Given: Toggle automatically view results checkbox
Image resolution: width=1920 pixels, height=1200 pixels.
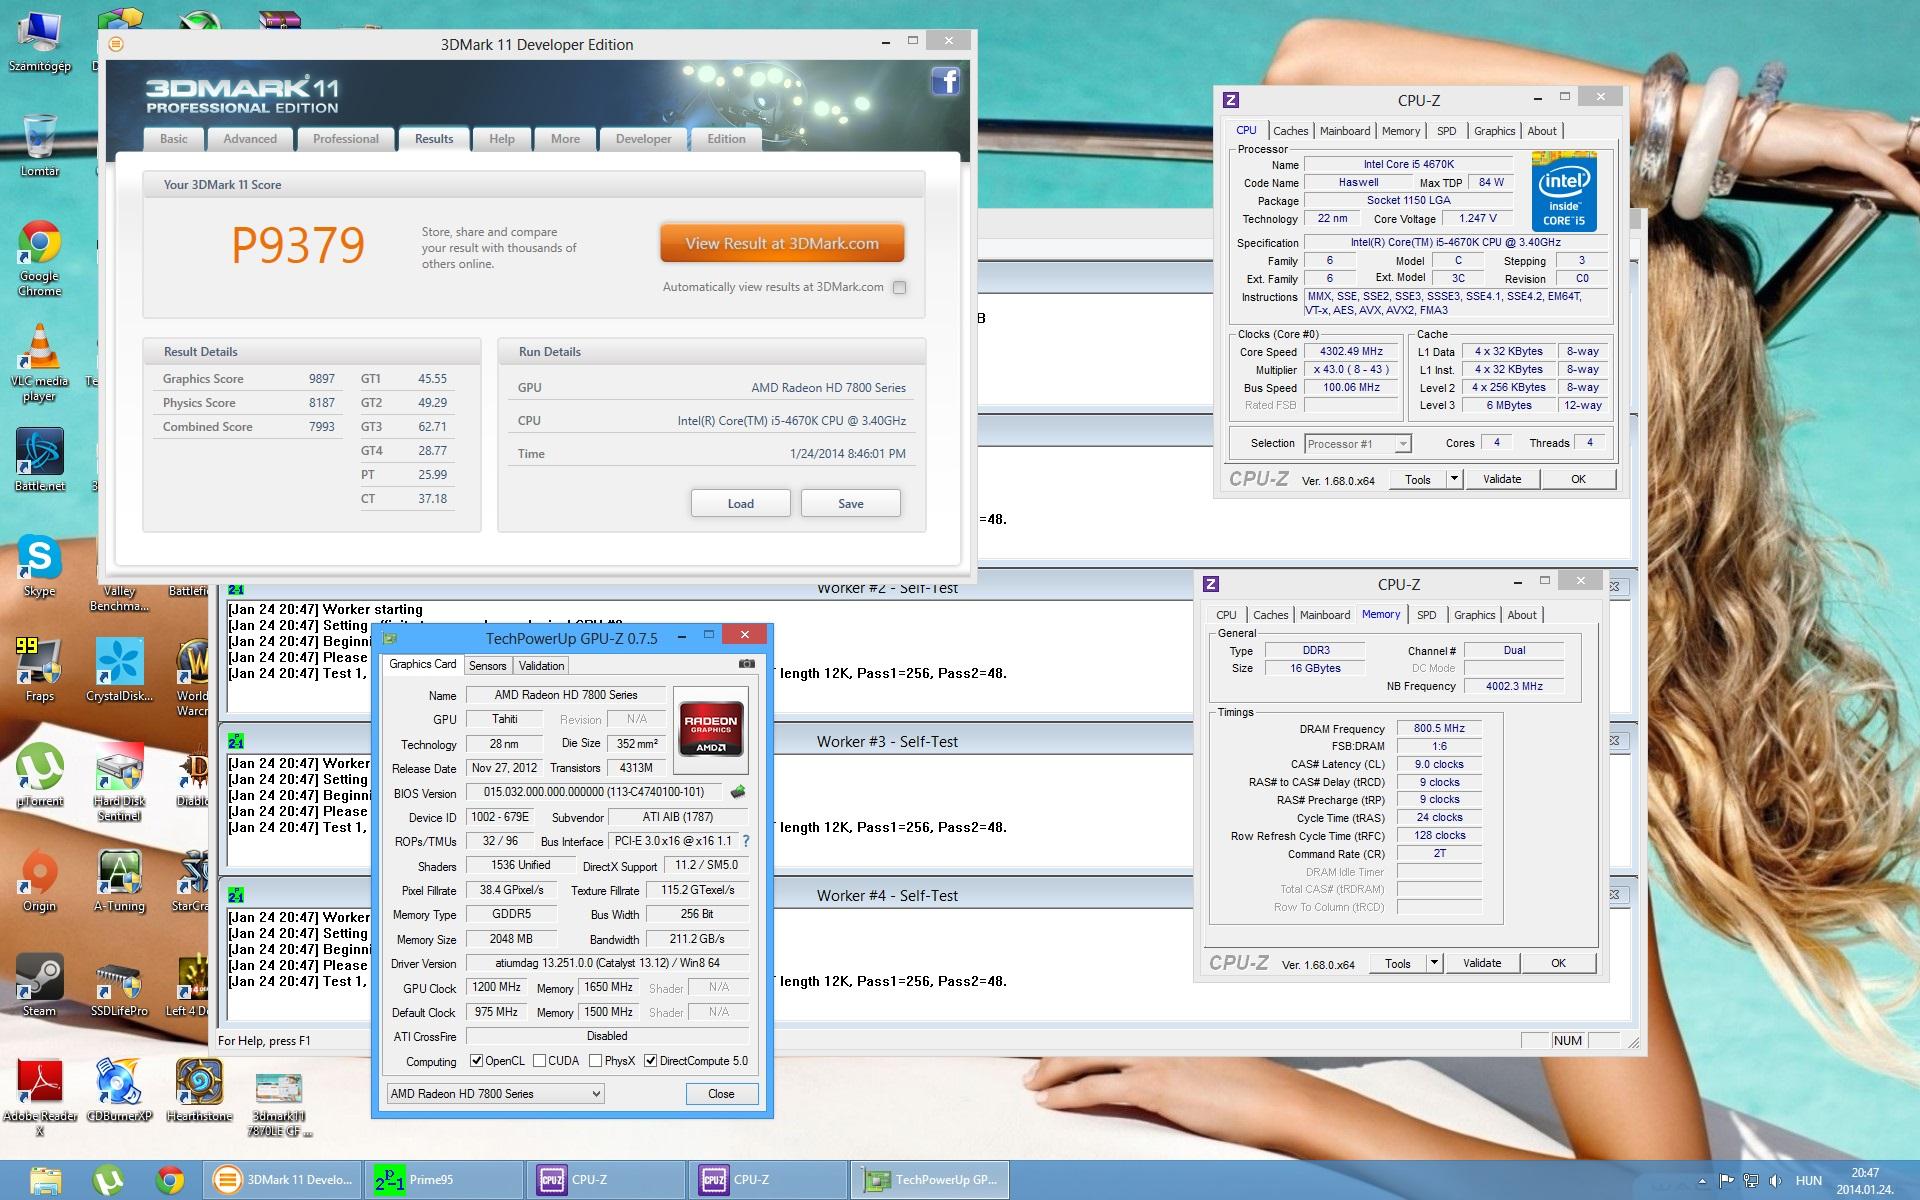Looking at the screenshot, I should tap(899, 287).
